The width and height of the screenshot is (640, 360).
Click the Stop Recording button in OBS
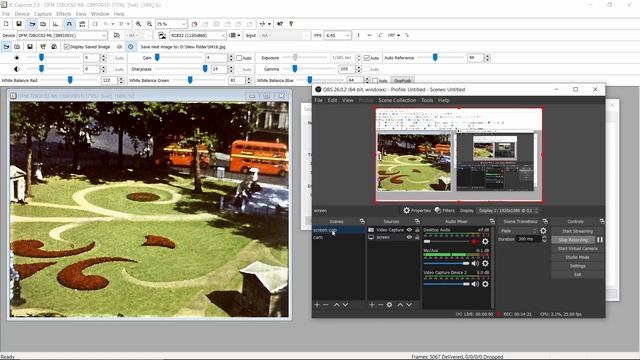(573, 240)
